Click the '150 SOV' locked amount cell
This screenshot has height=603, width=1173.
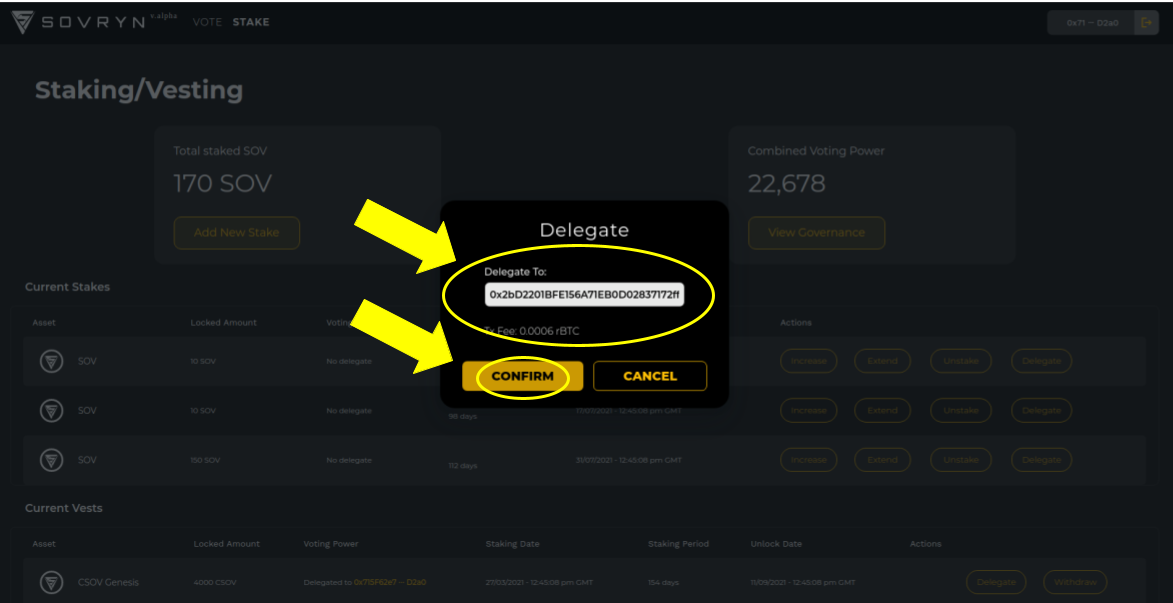(205, 460)
